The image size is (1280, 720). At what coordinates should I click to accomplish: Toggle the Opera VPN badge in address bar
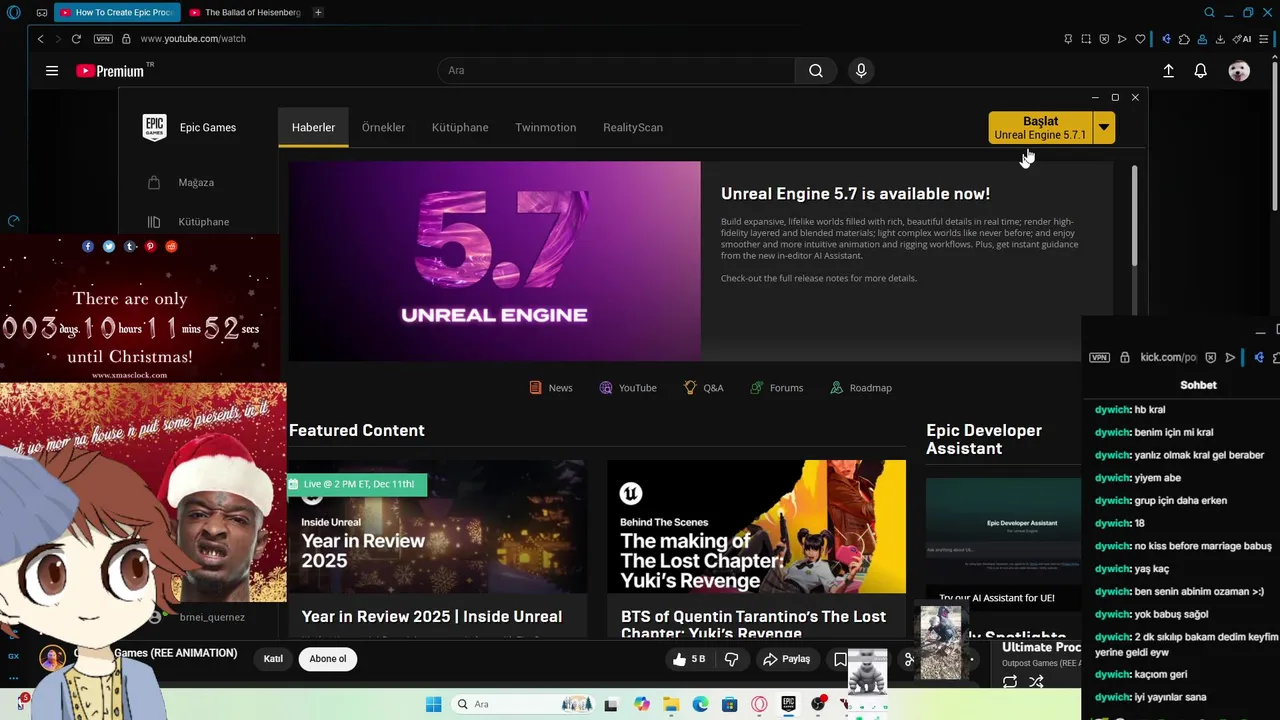pyautogui.click(x=103, y=39)
